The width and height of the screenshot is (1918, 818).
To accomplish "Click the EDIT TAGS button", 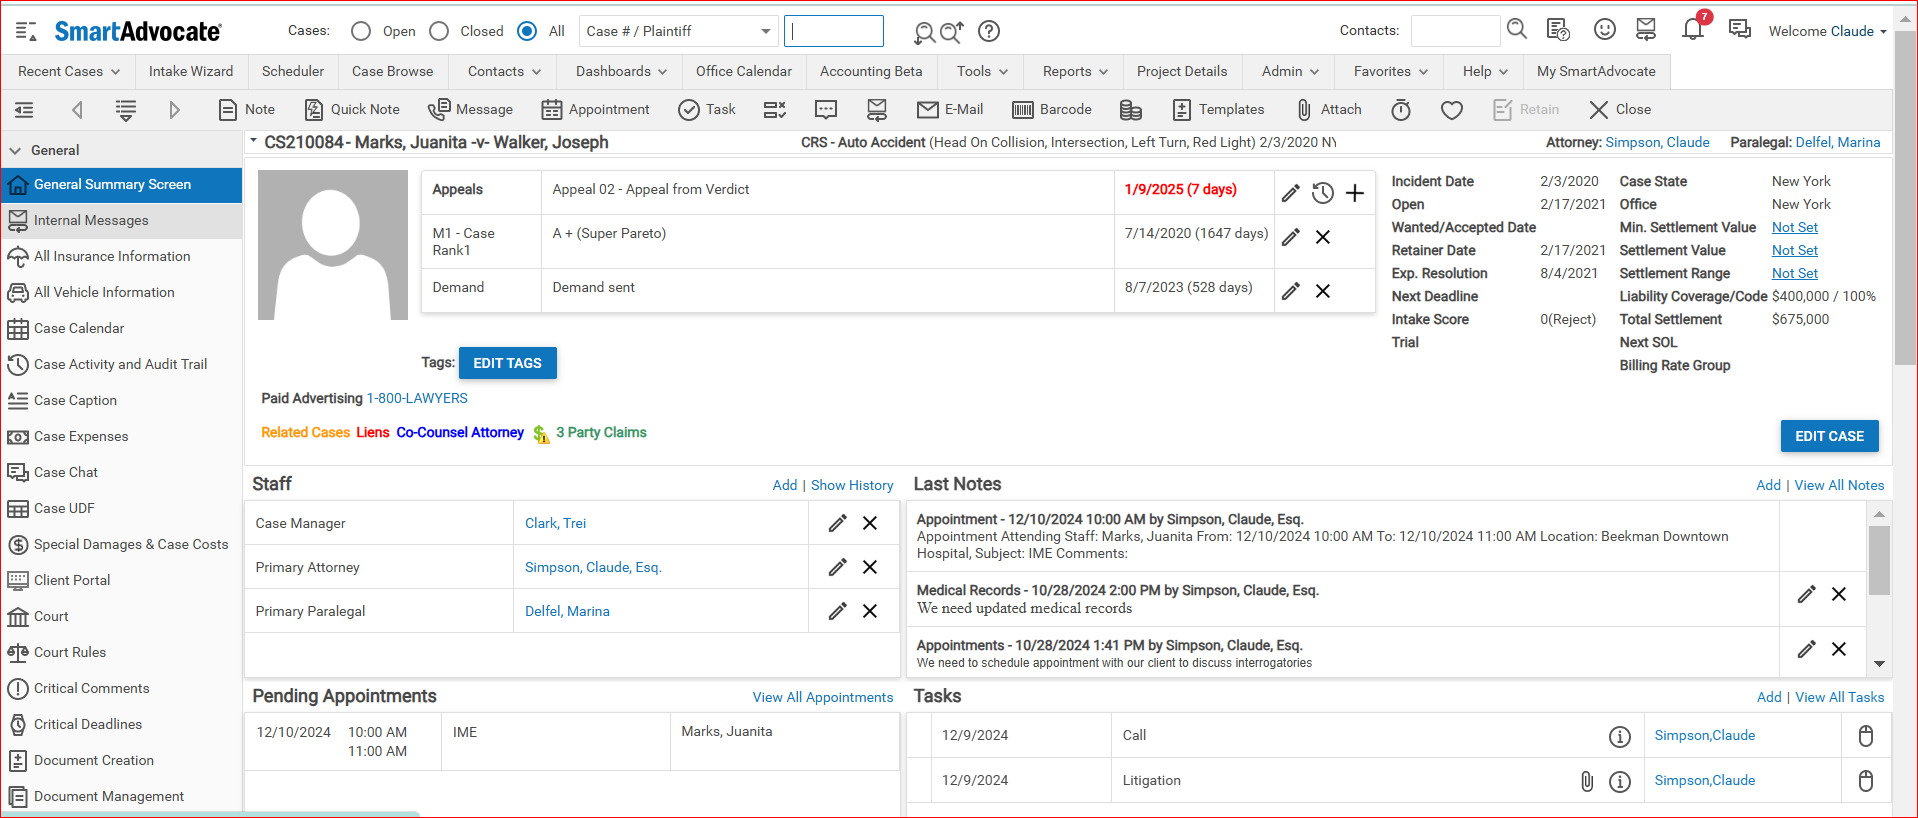I will click(508, 363).
